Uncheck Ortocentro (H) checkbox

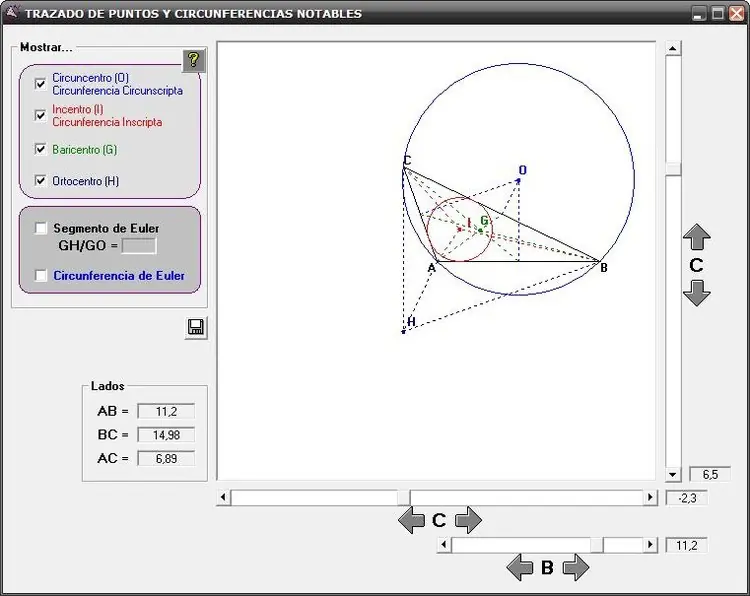coord(41,180)
